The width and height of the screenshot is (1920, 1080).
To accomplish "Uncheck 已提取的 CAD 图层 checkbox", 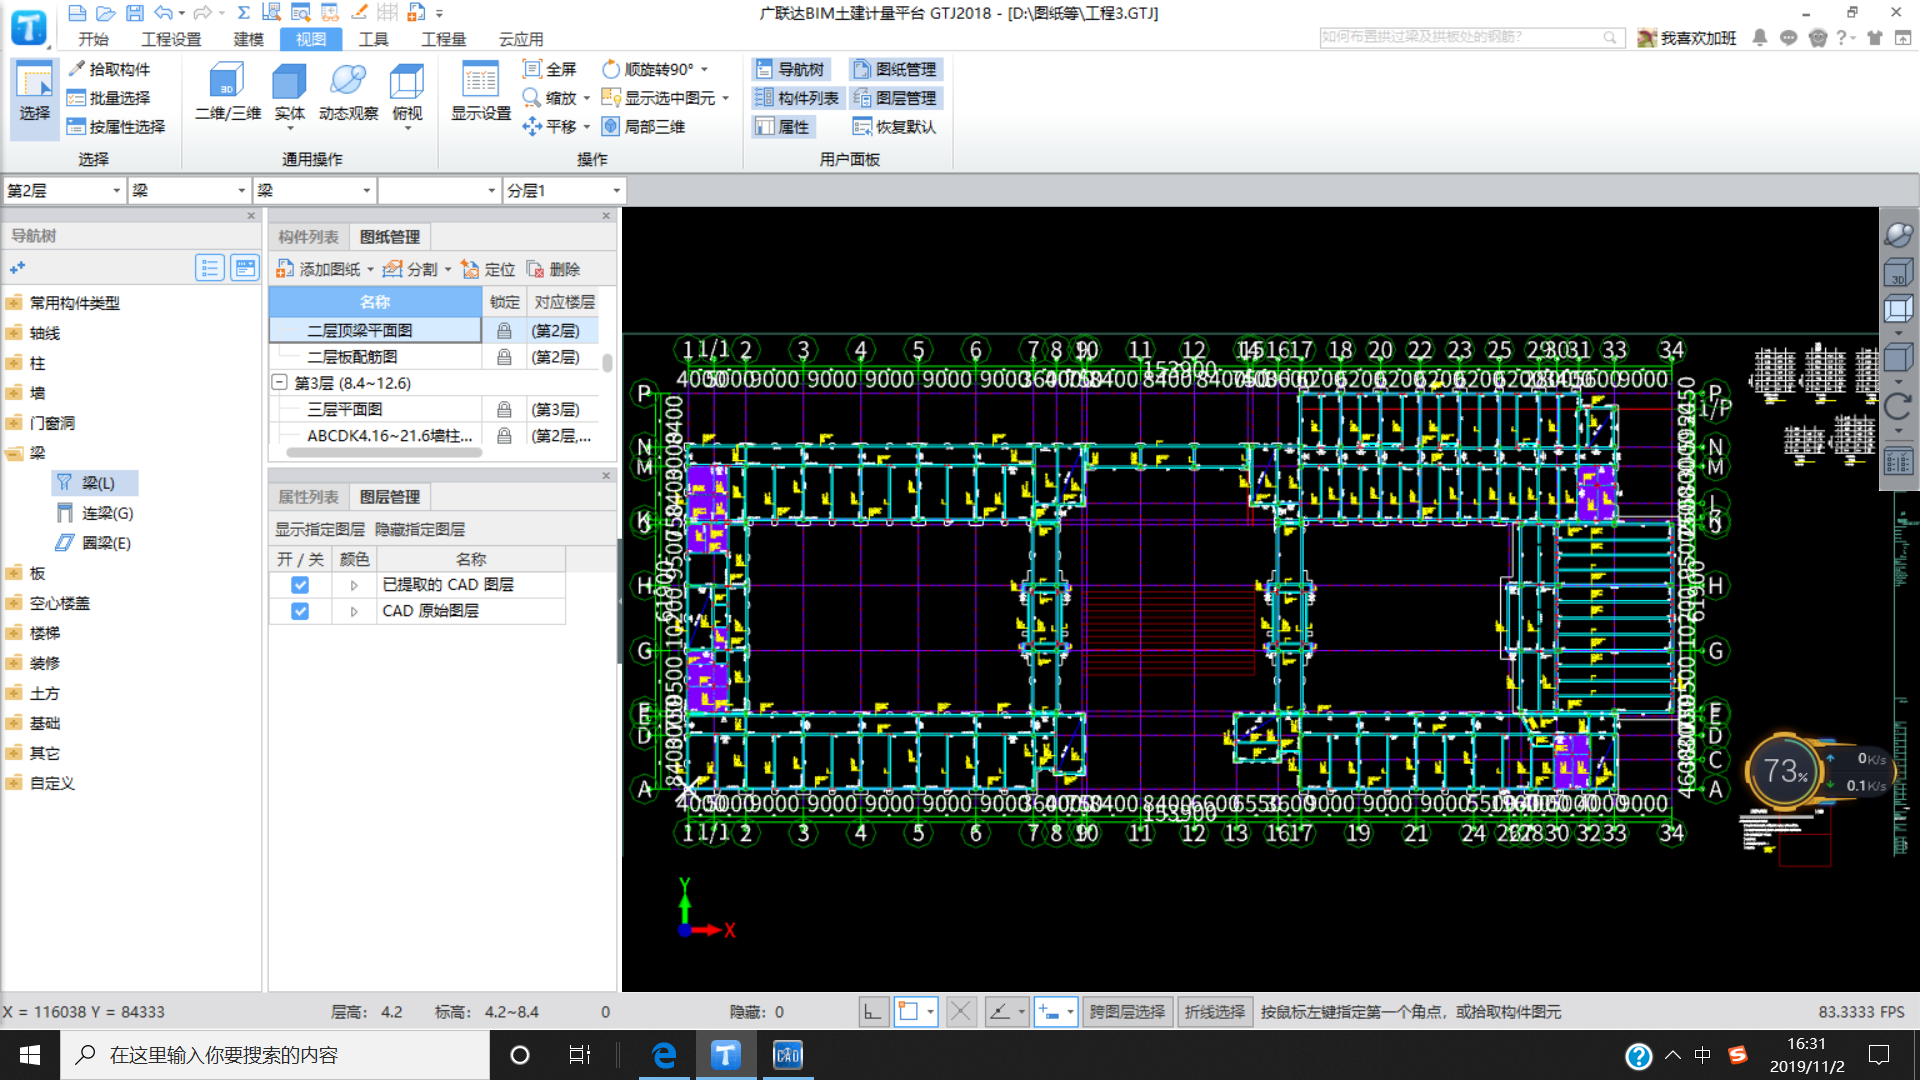I will [300, 585].
